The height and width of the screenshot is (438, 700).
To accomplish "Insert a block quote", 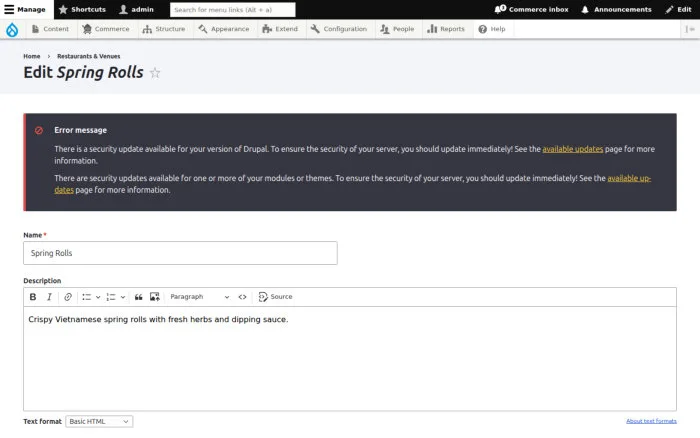I will click(139, 297).
